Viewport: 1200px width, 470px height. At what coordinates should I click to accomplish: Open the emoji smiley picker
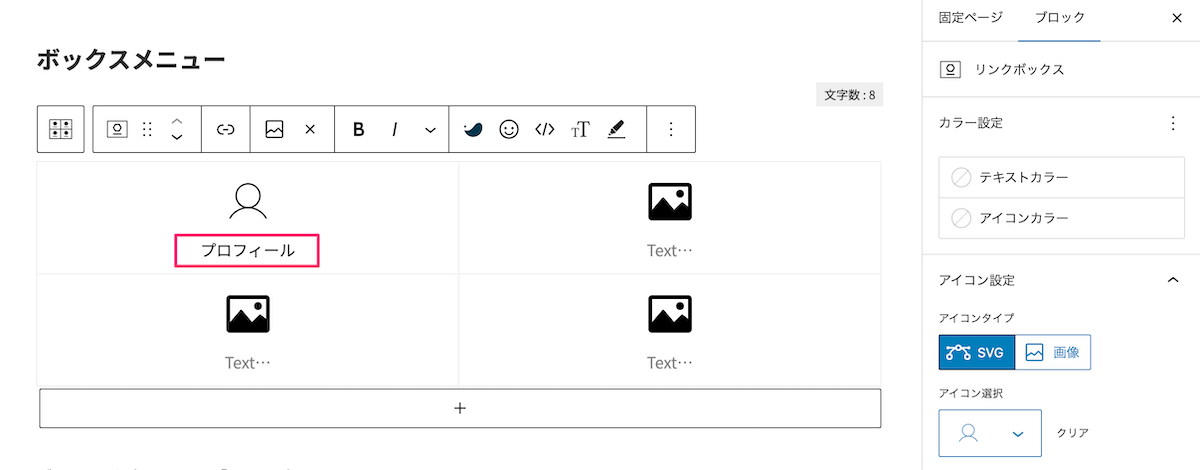pyautogui.click(x=508, y=129)
